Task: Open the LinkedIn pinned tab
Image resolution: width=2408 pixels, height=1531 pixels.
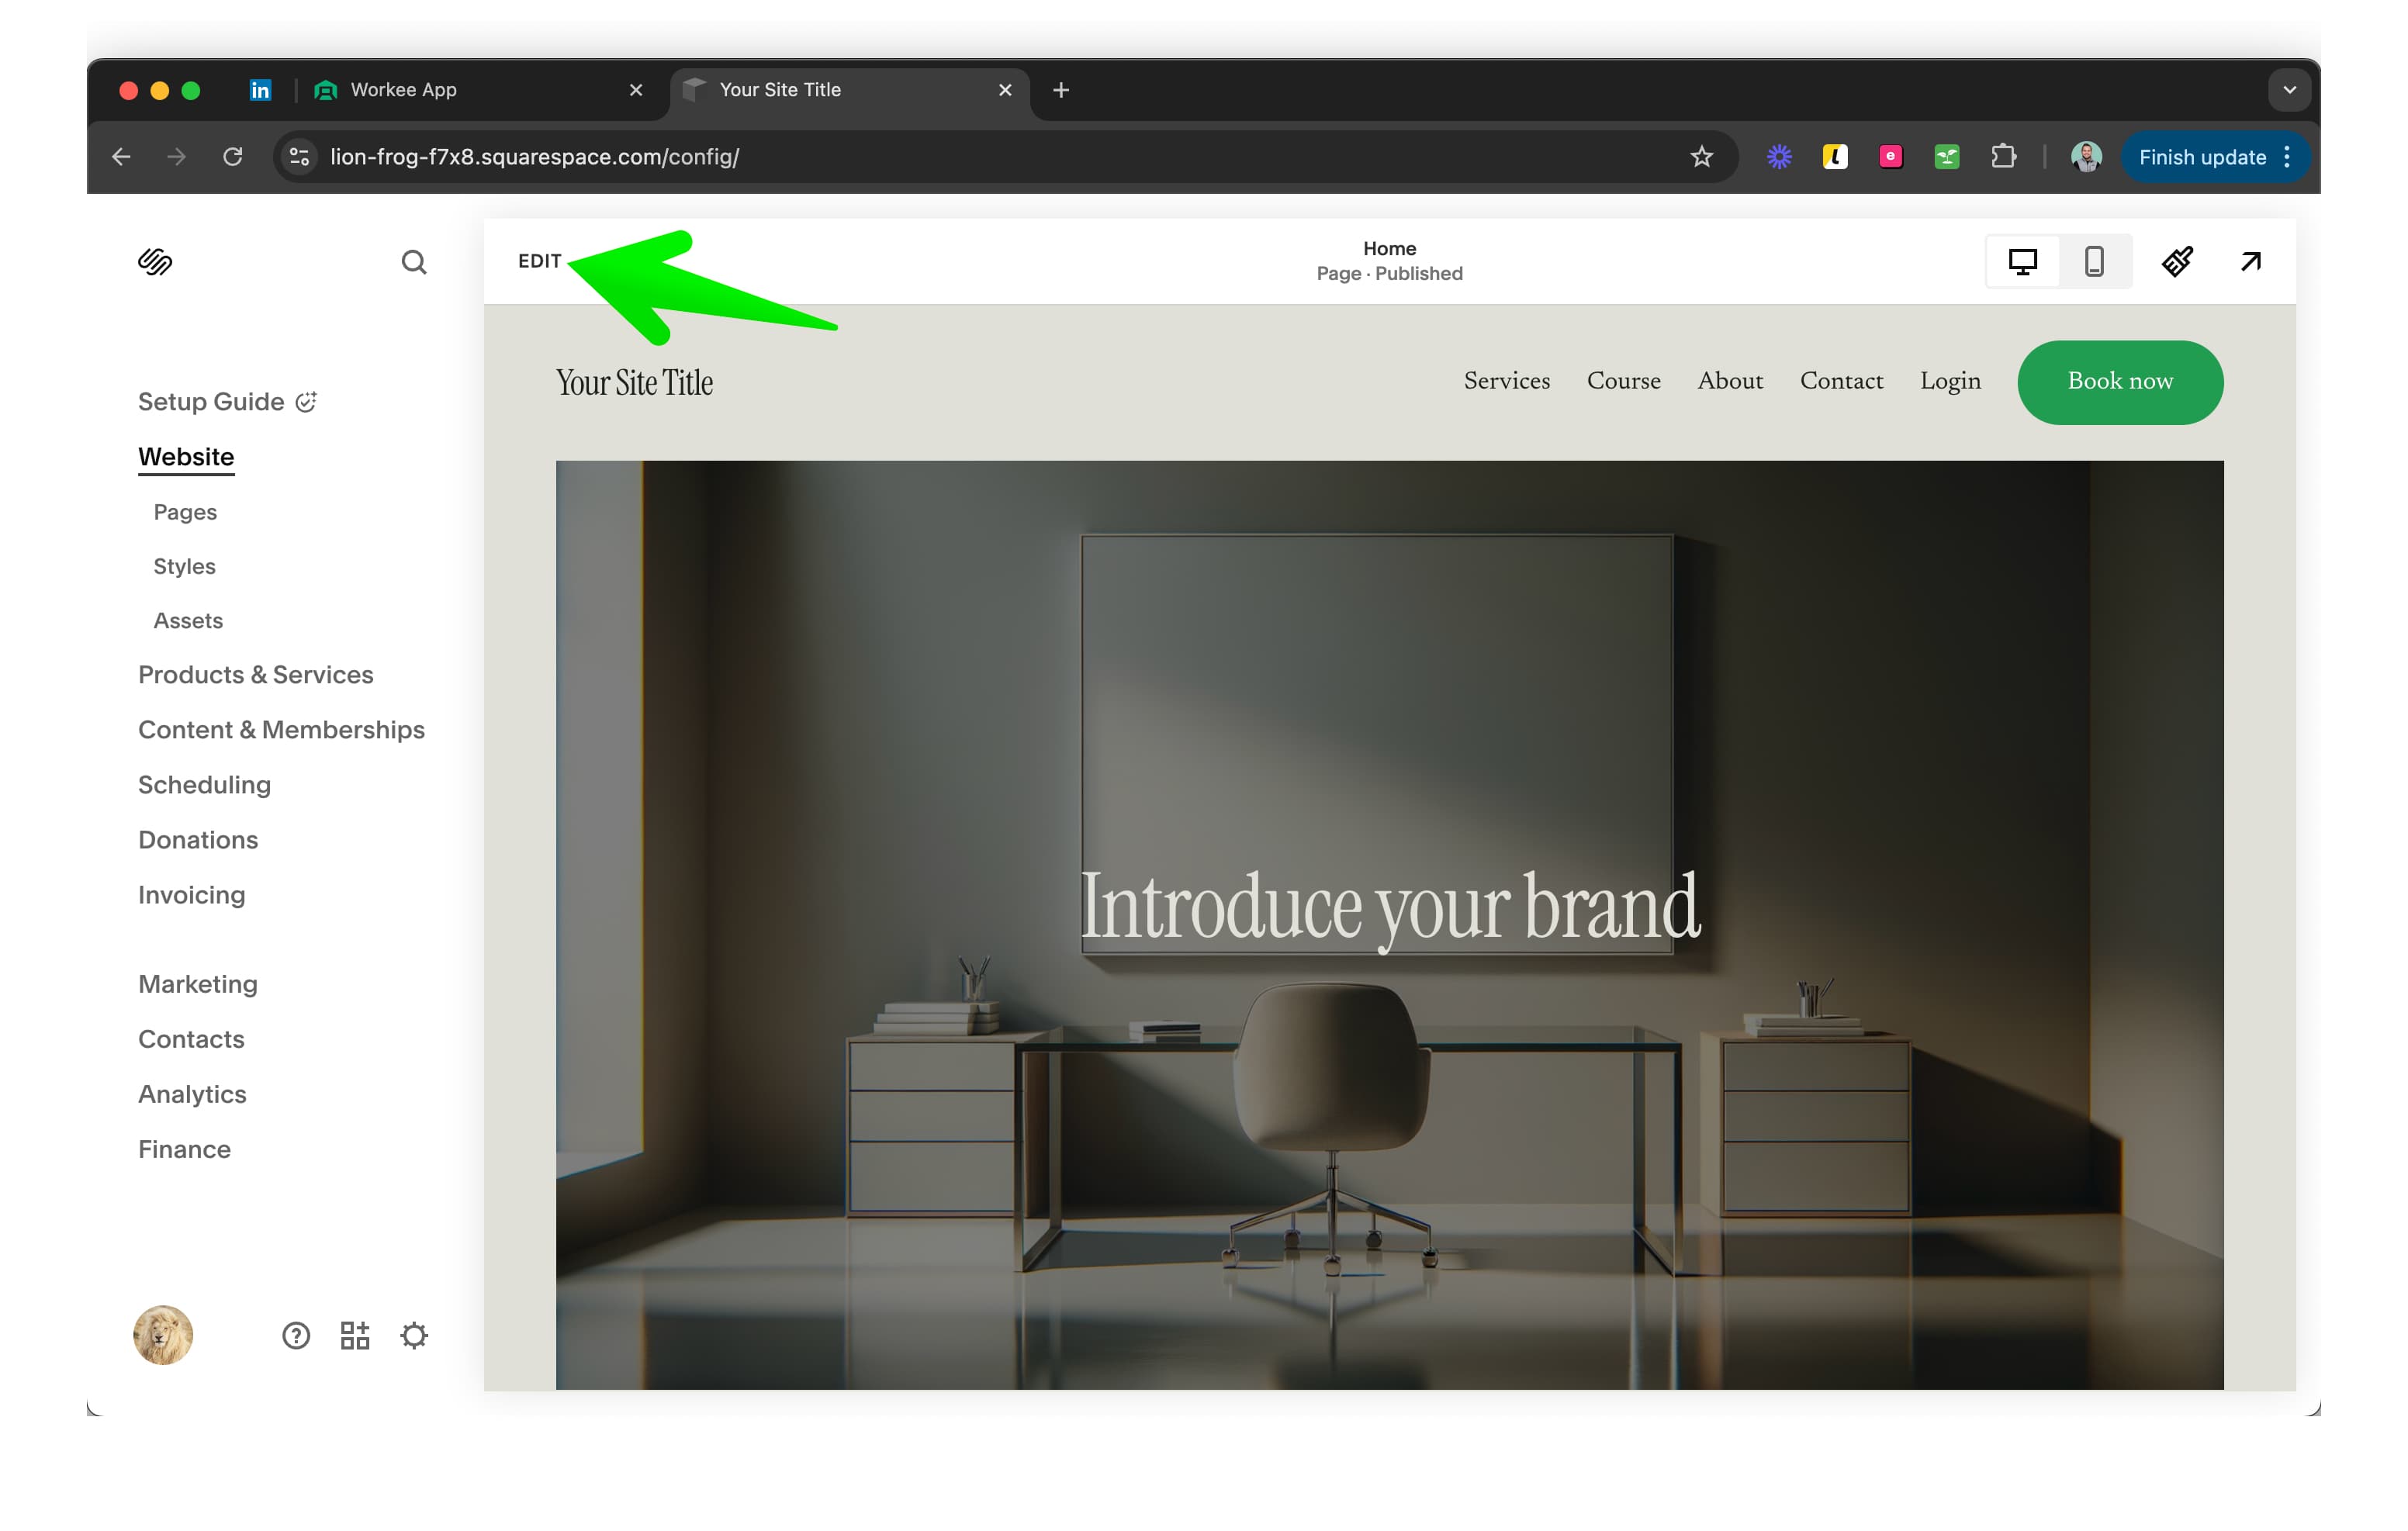Action: point(260,90)
